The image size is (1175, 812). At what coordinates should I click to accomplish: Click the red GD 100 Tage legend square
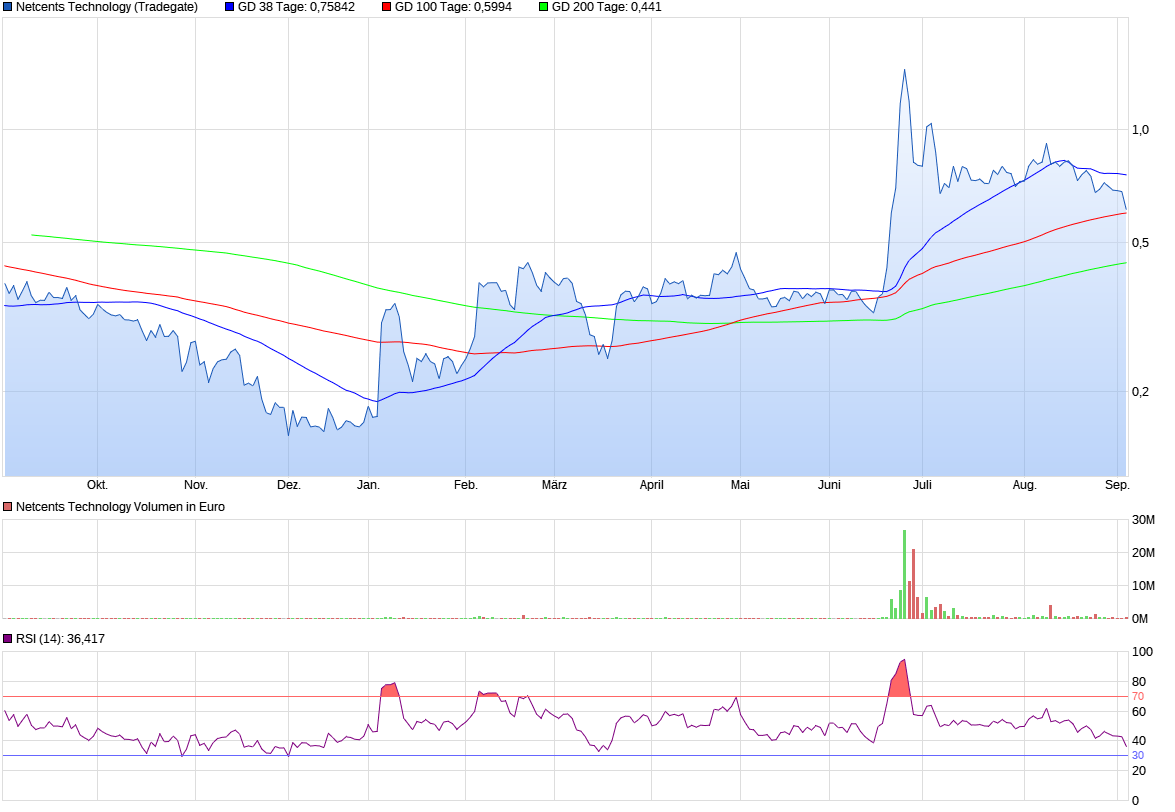click(387, 7)
